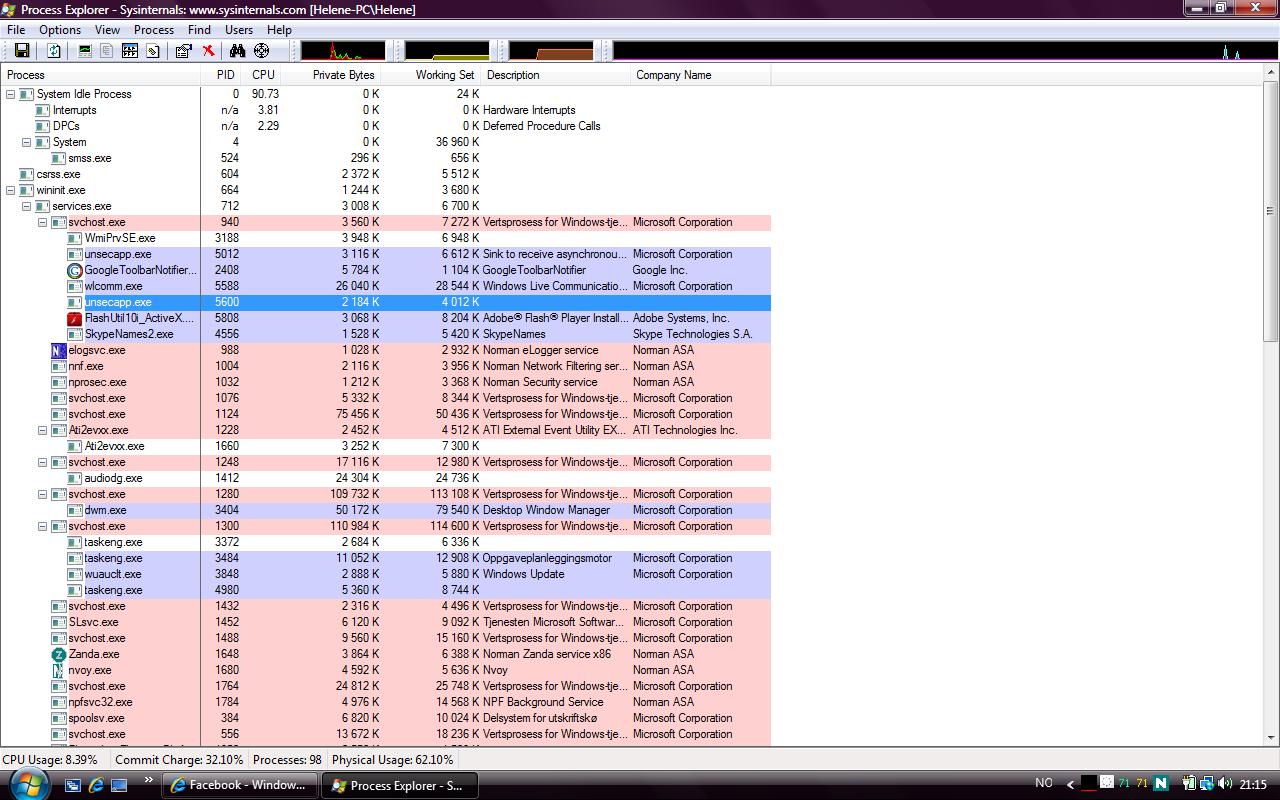1280x800 pixels.
Task: Open the Process menu
Action: (154, 30)
